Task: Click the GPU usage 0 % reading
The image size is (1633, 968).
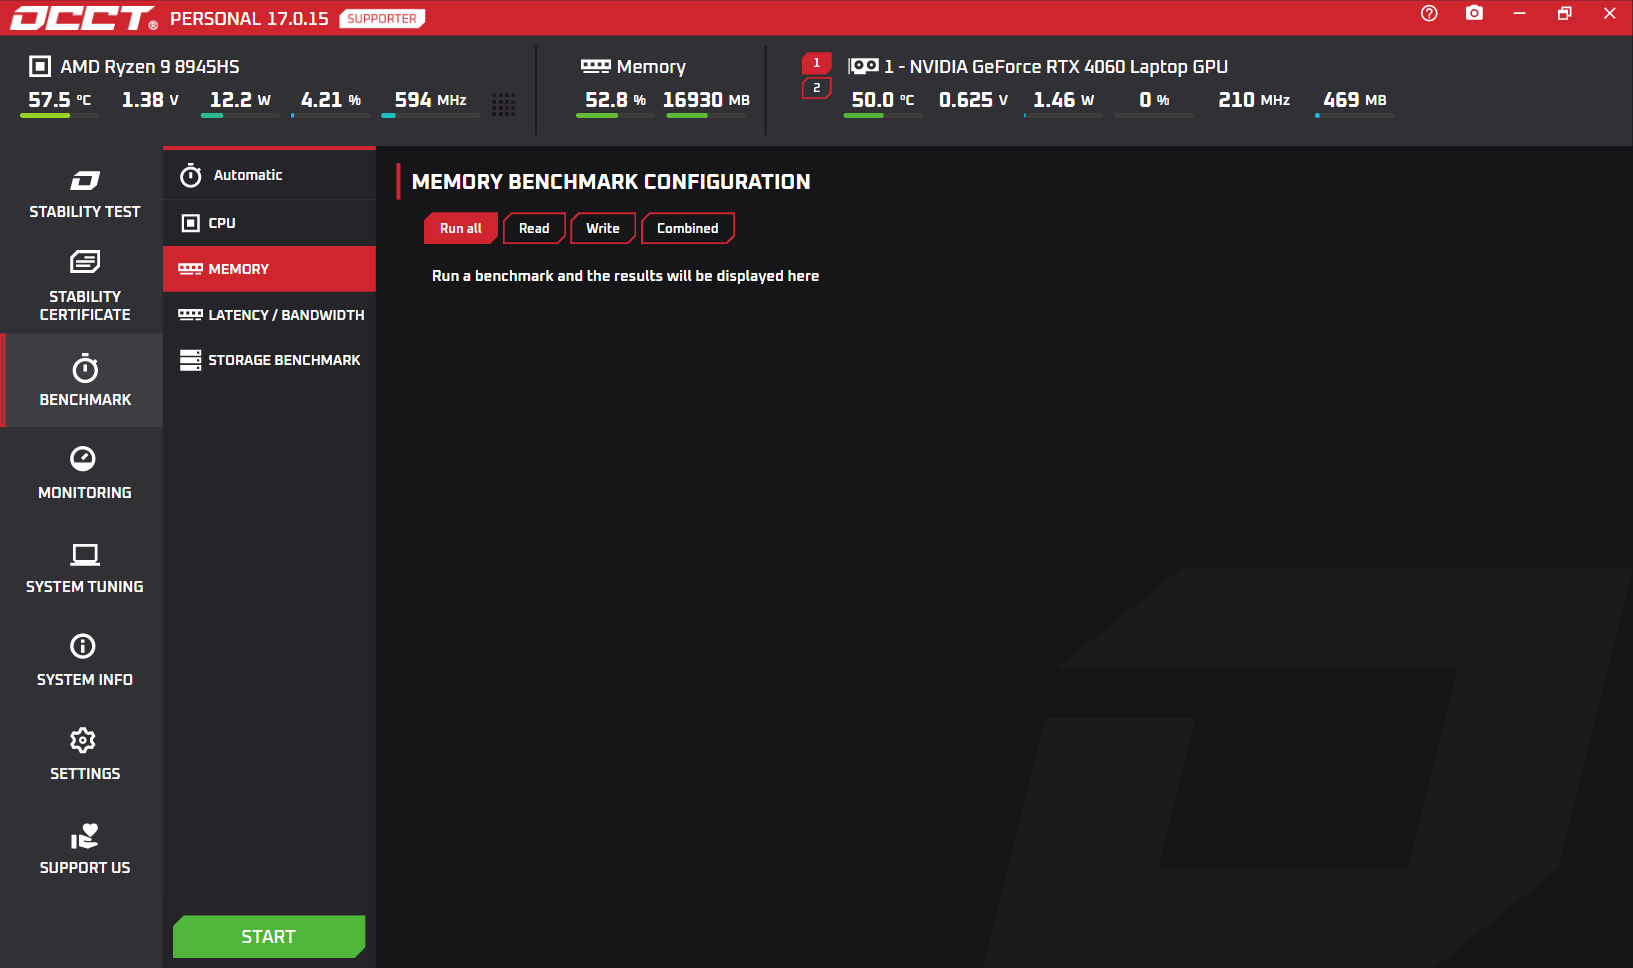Action: pyautogui.click(x=1154, y=100)
